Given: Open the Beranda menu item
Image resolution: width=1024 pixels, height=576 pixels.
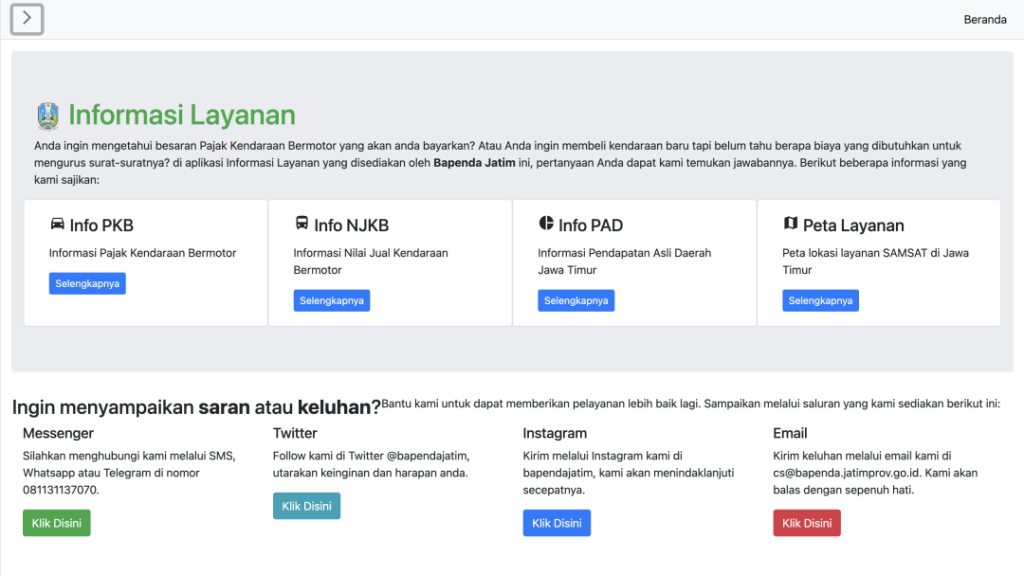Looking at the screenshot, I should click(x=984, y=20).
